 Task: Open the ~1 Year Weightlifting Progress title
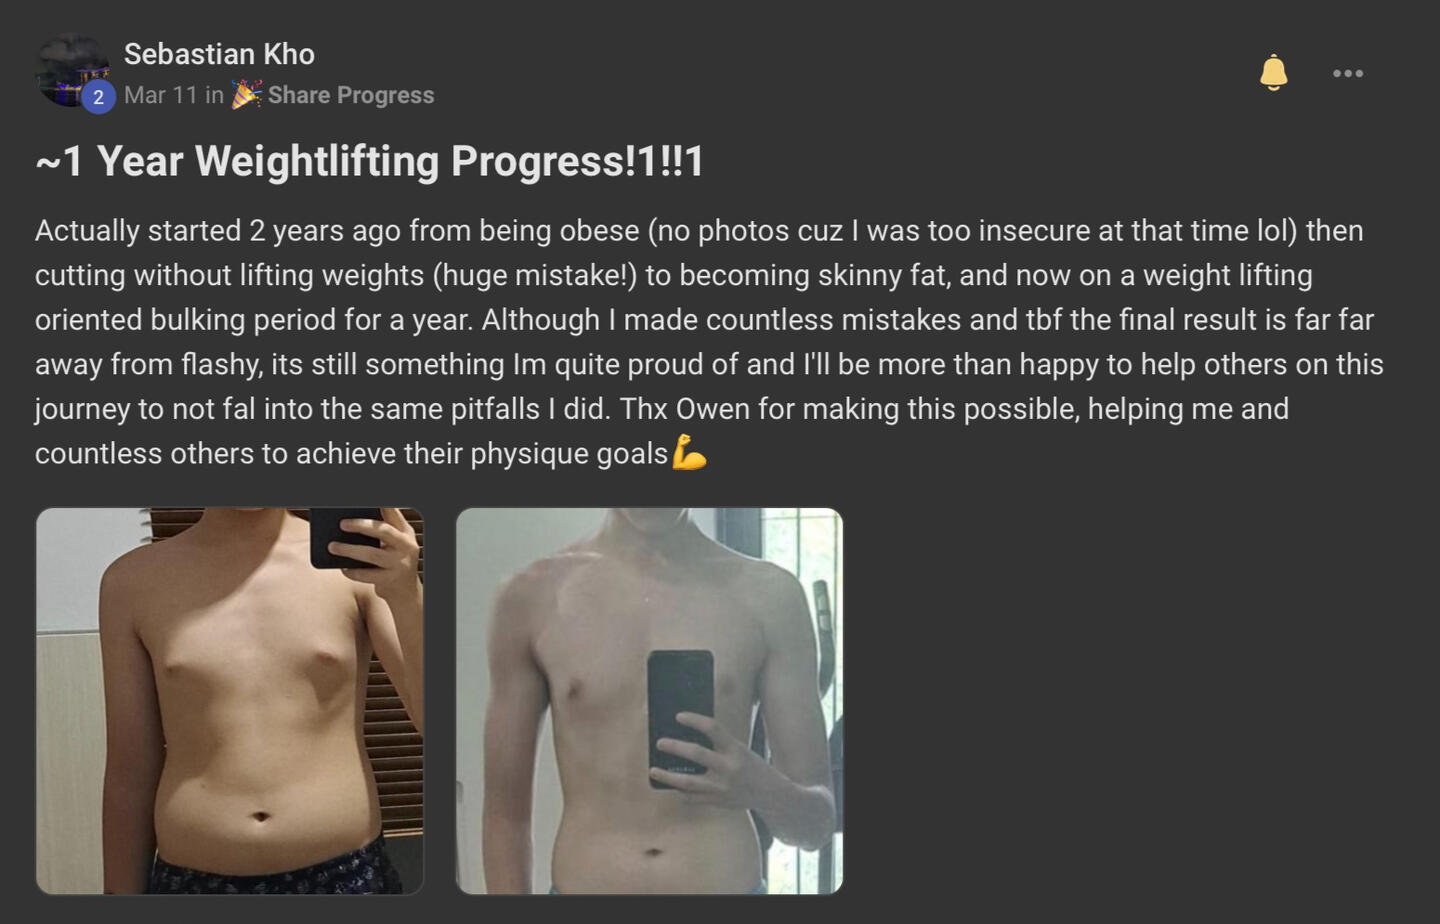click(370, 161)
